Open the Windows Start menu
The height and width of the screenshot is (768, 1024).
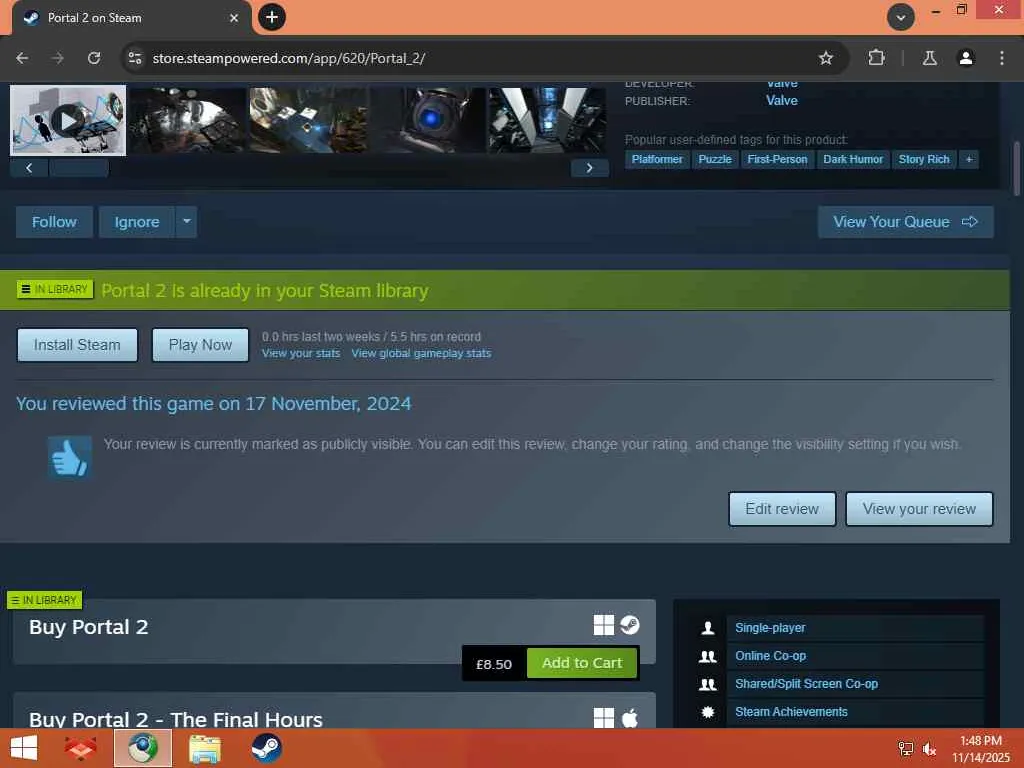(24, 748)
